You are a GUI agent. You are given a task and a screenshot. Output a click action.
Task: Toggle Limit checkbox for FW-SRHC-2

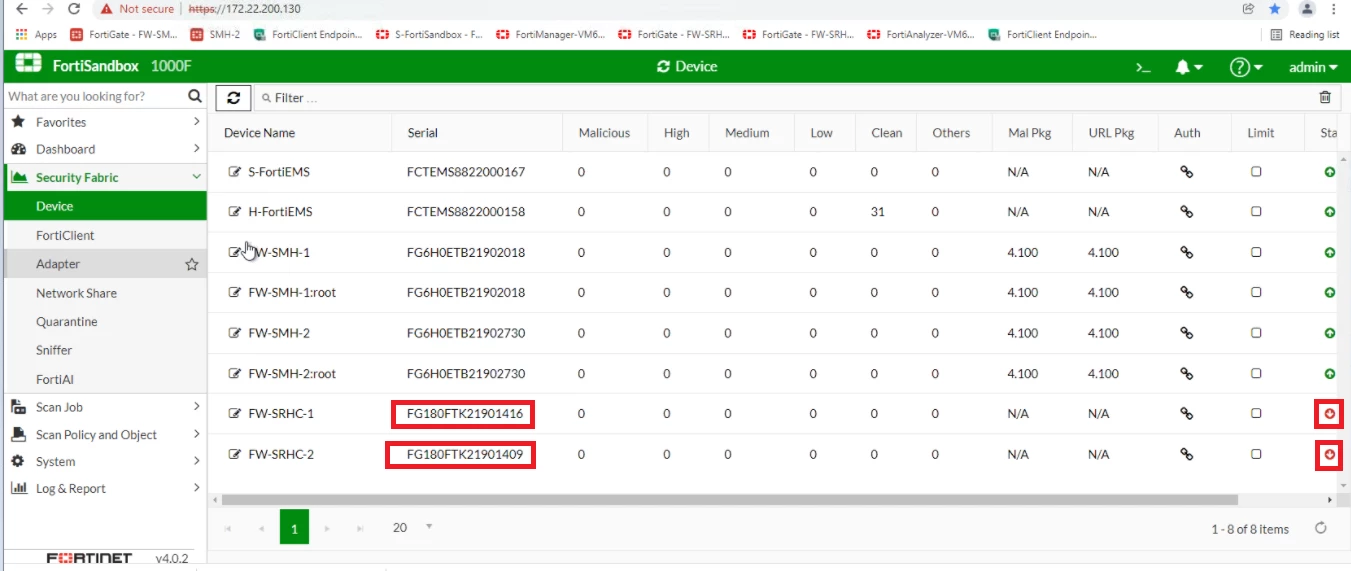(1256, 455)
